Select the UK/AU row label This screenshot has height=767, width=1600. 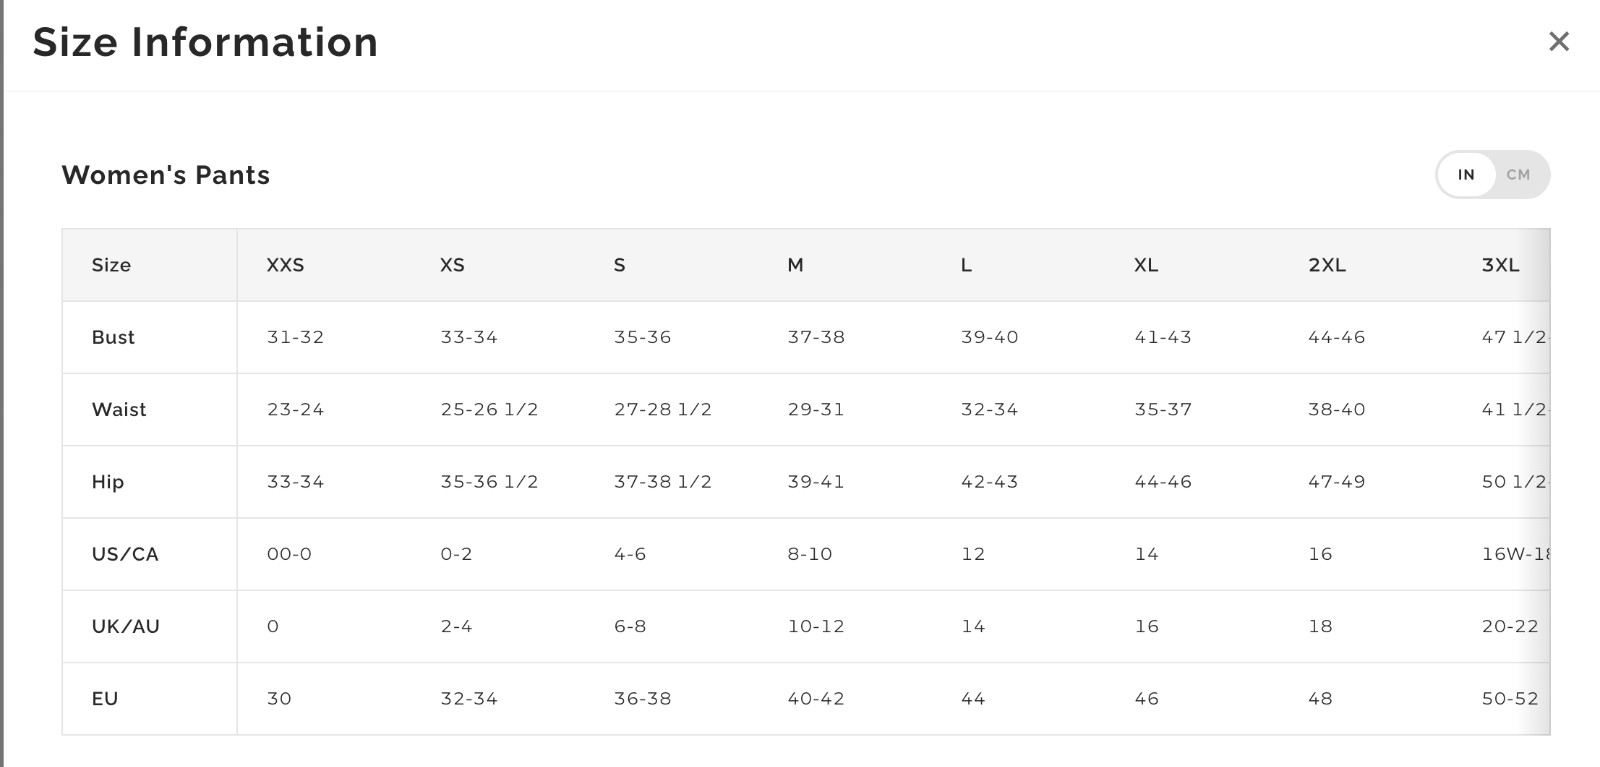126,626
